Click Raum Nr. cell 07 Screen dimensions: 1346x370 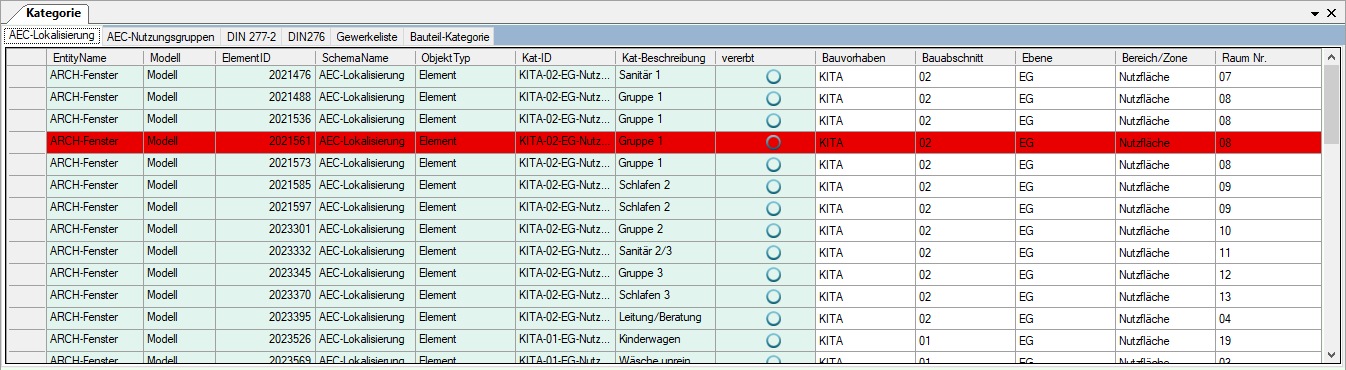1268,76
